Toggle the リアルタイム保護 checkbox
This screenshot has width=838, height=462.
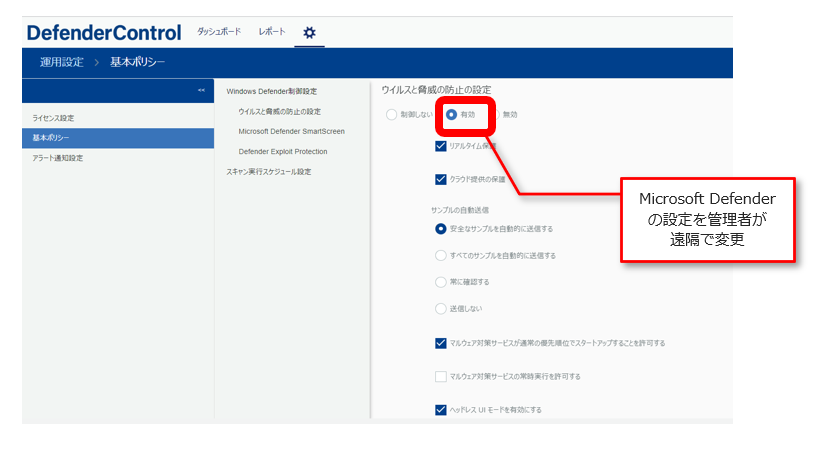tap(440, 146)
